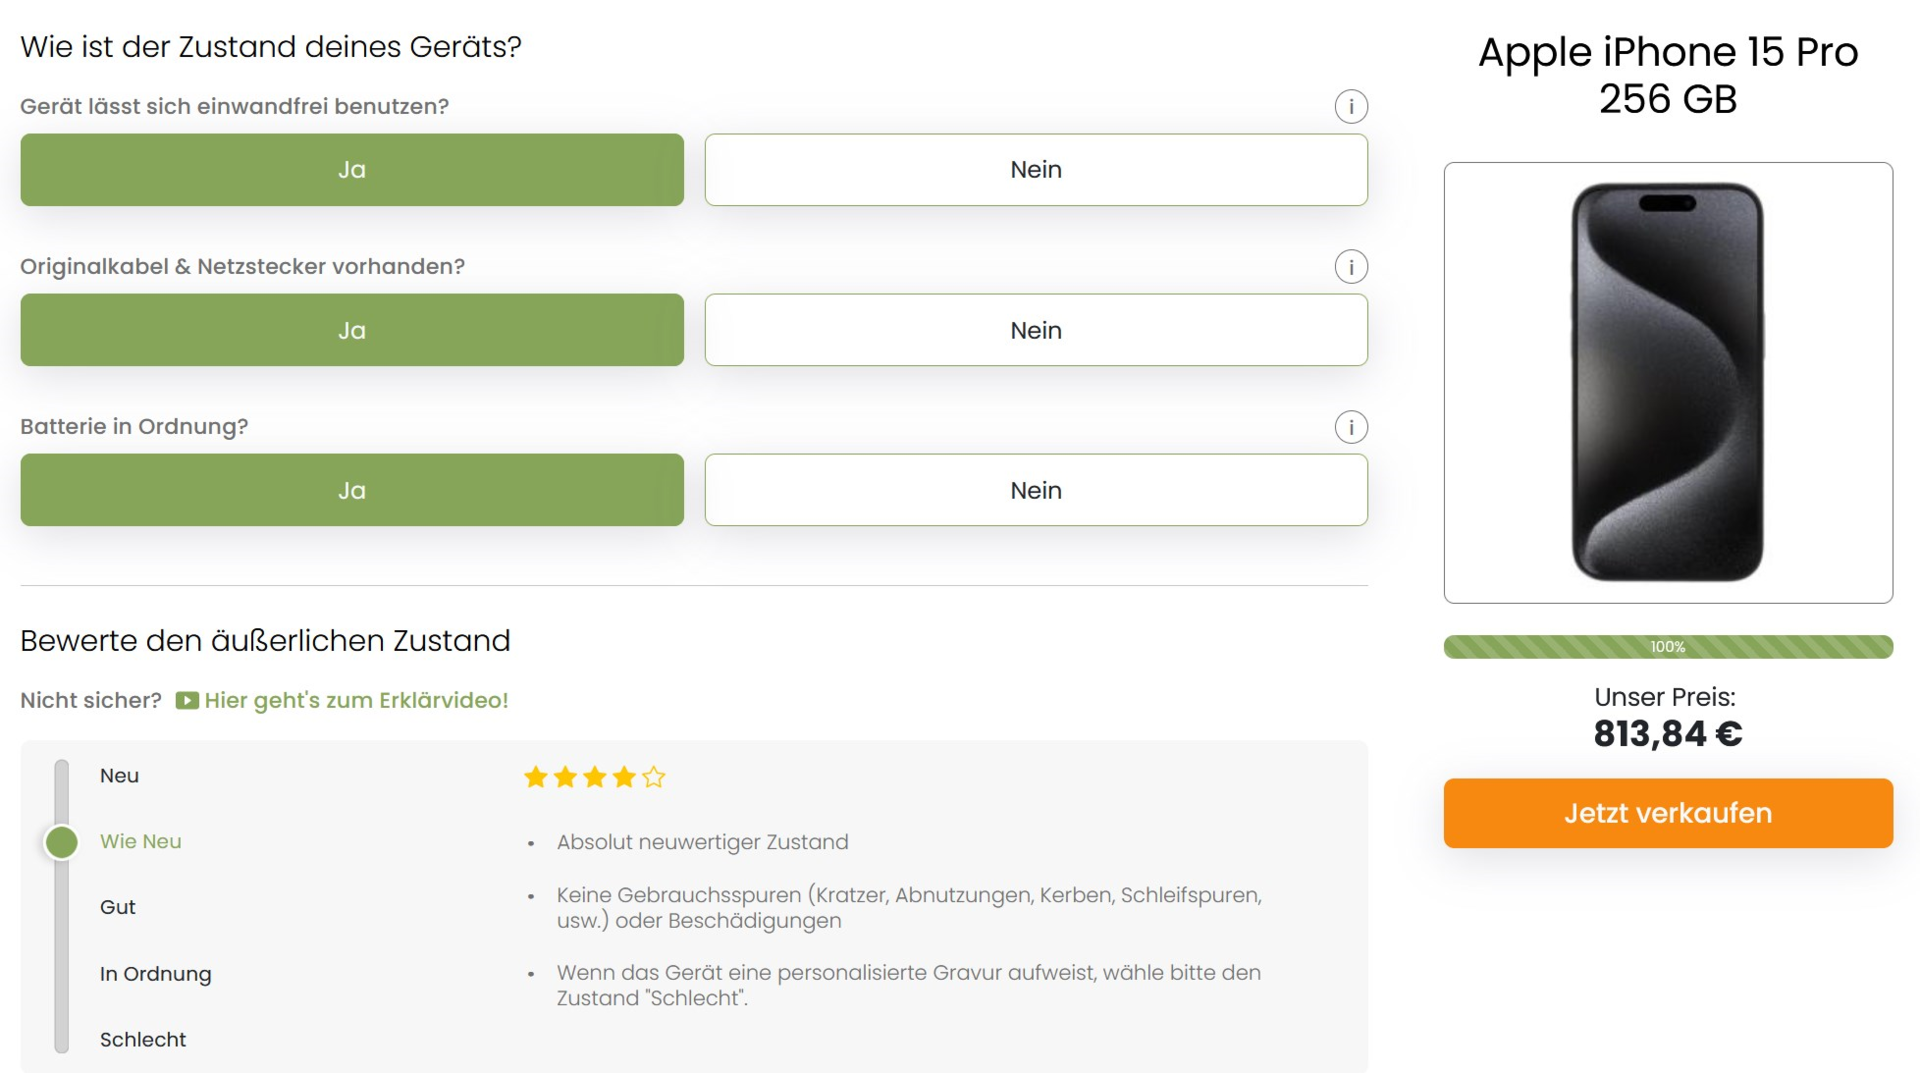Click the iPhone 15 Pro product image
1920x1073 pixels.
[1667, 382]
